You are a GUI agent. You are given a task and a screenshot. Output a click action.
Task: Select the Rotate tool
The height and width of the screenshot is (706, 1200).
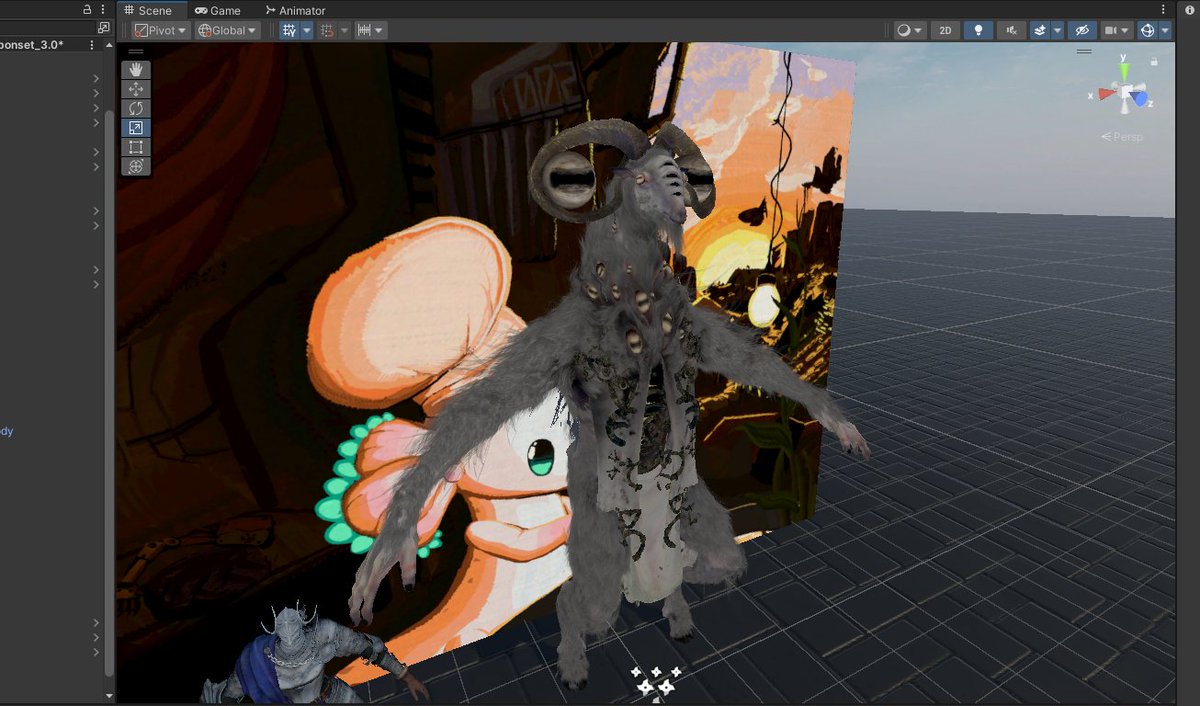pos(136,108)
